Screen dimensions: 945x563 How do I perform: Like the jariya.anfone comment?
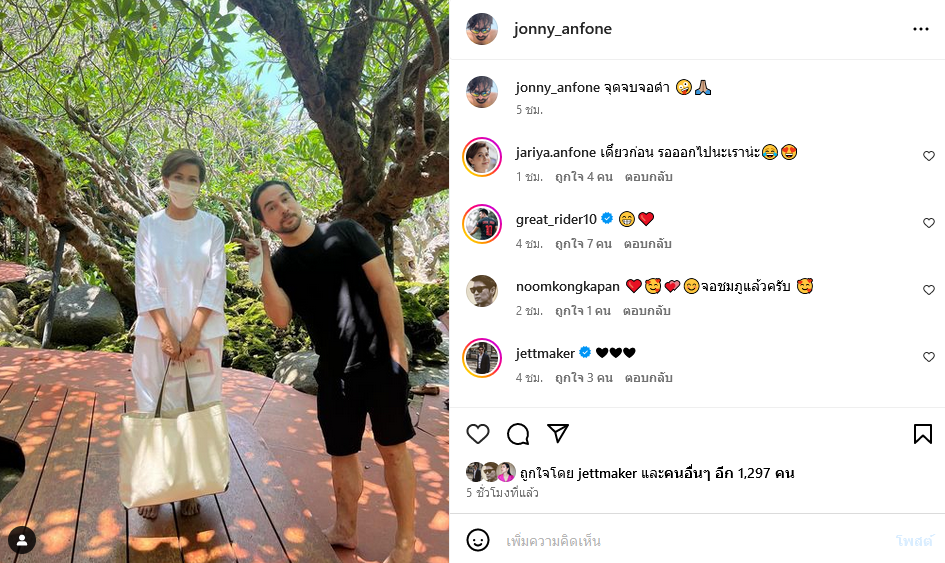(929, 156)
